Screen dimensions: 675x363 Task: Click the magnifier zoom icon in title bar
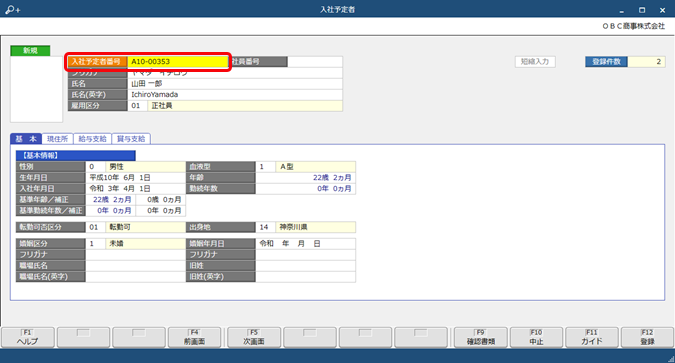(12, 9)
